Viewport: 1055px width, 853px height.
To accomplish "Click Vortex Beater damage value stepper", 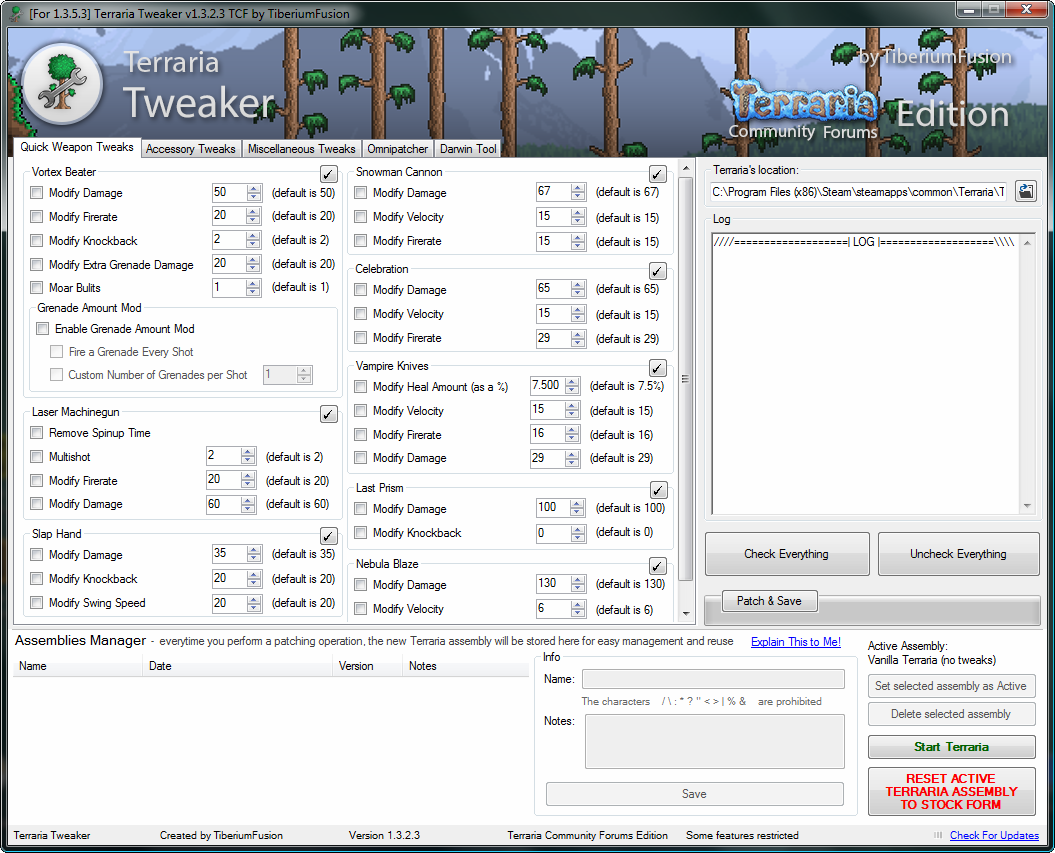I will click(254, 192).
